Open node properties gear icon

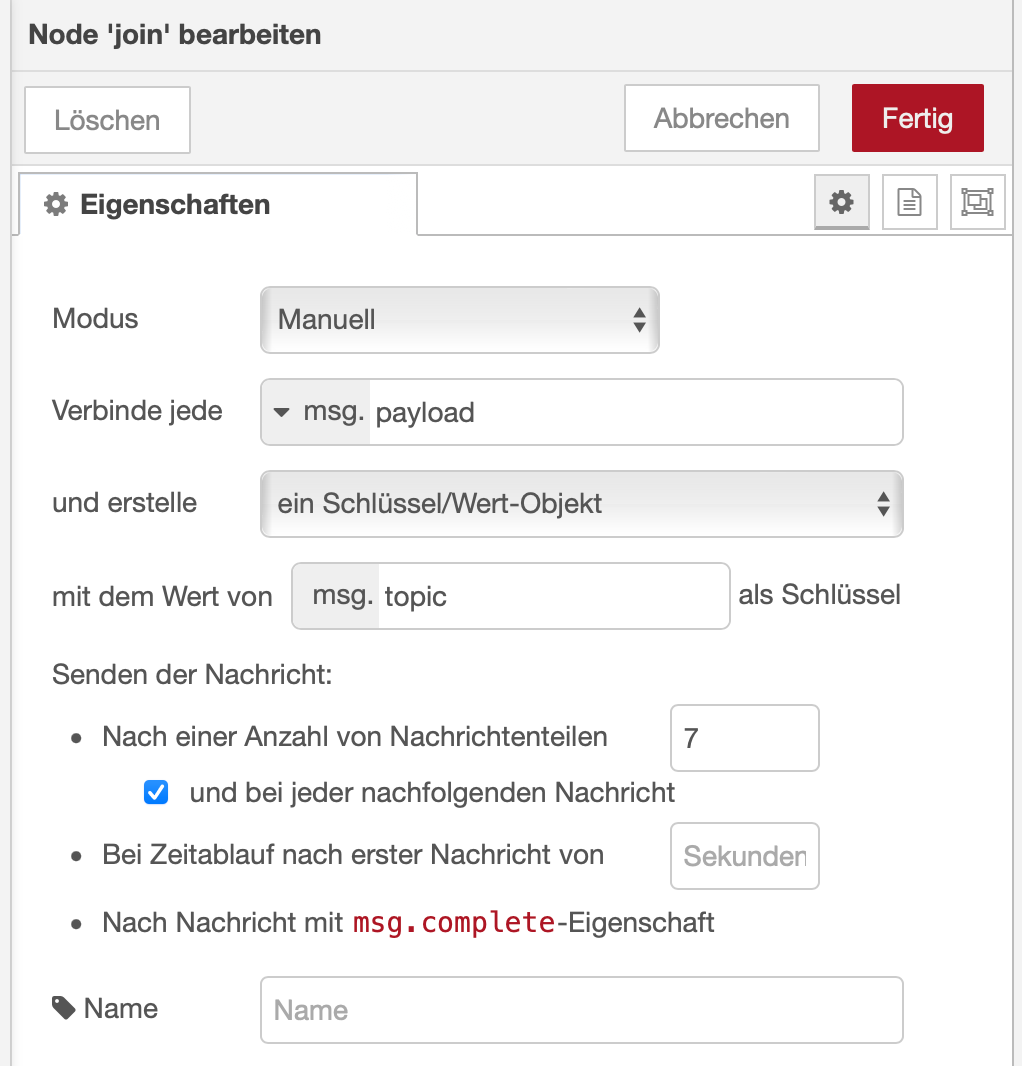[x=842, y=203]
